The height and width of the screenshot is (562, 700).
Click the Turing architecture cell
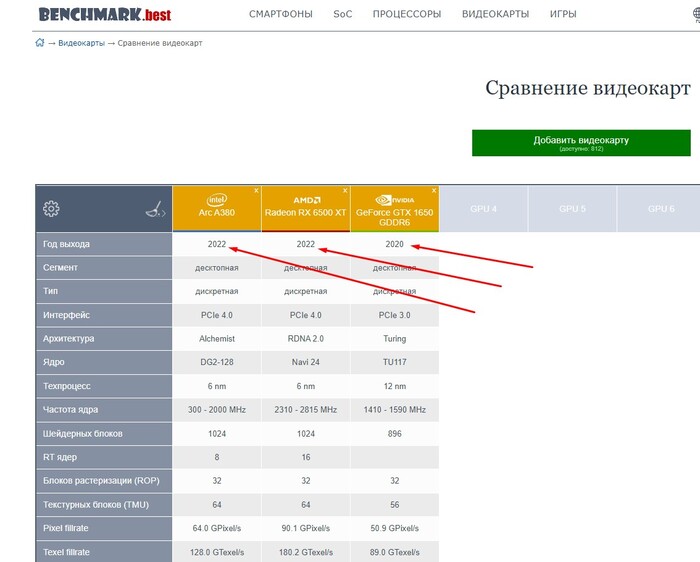(x=395, y=339)
